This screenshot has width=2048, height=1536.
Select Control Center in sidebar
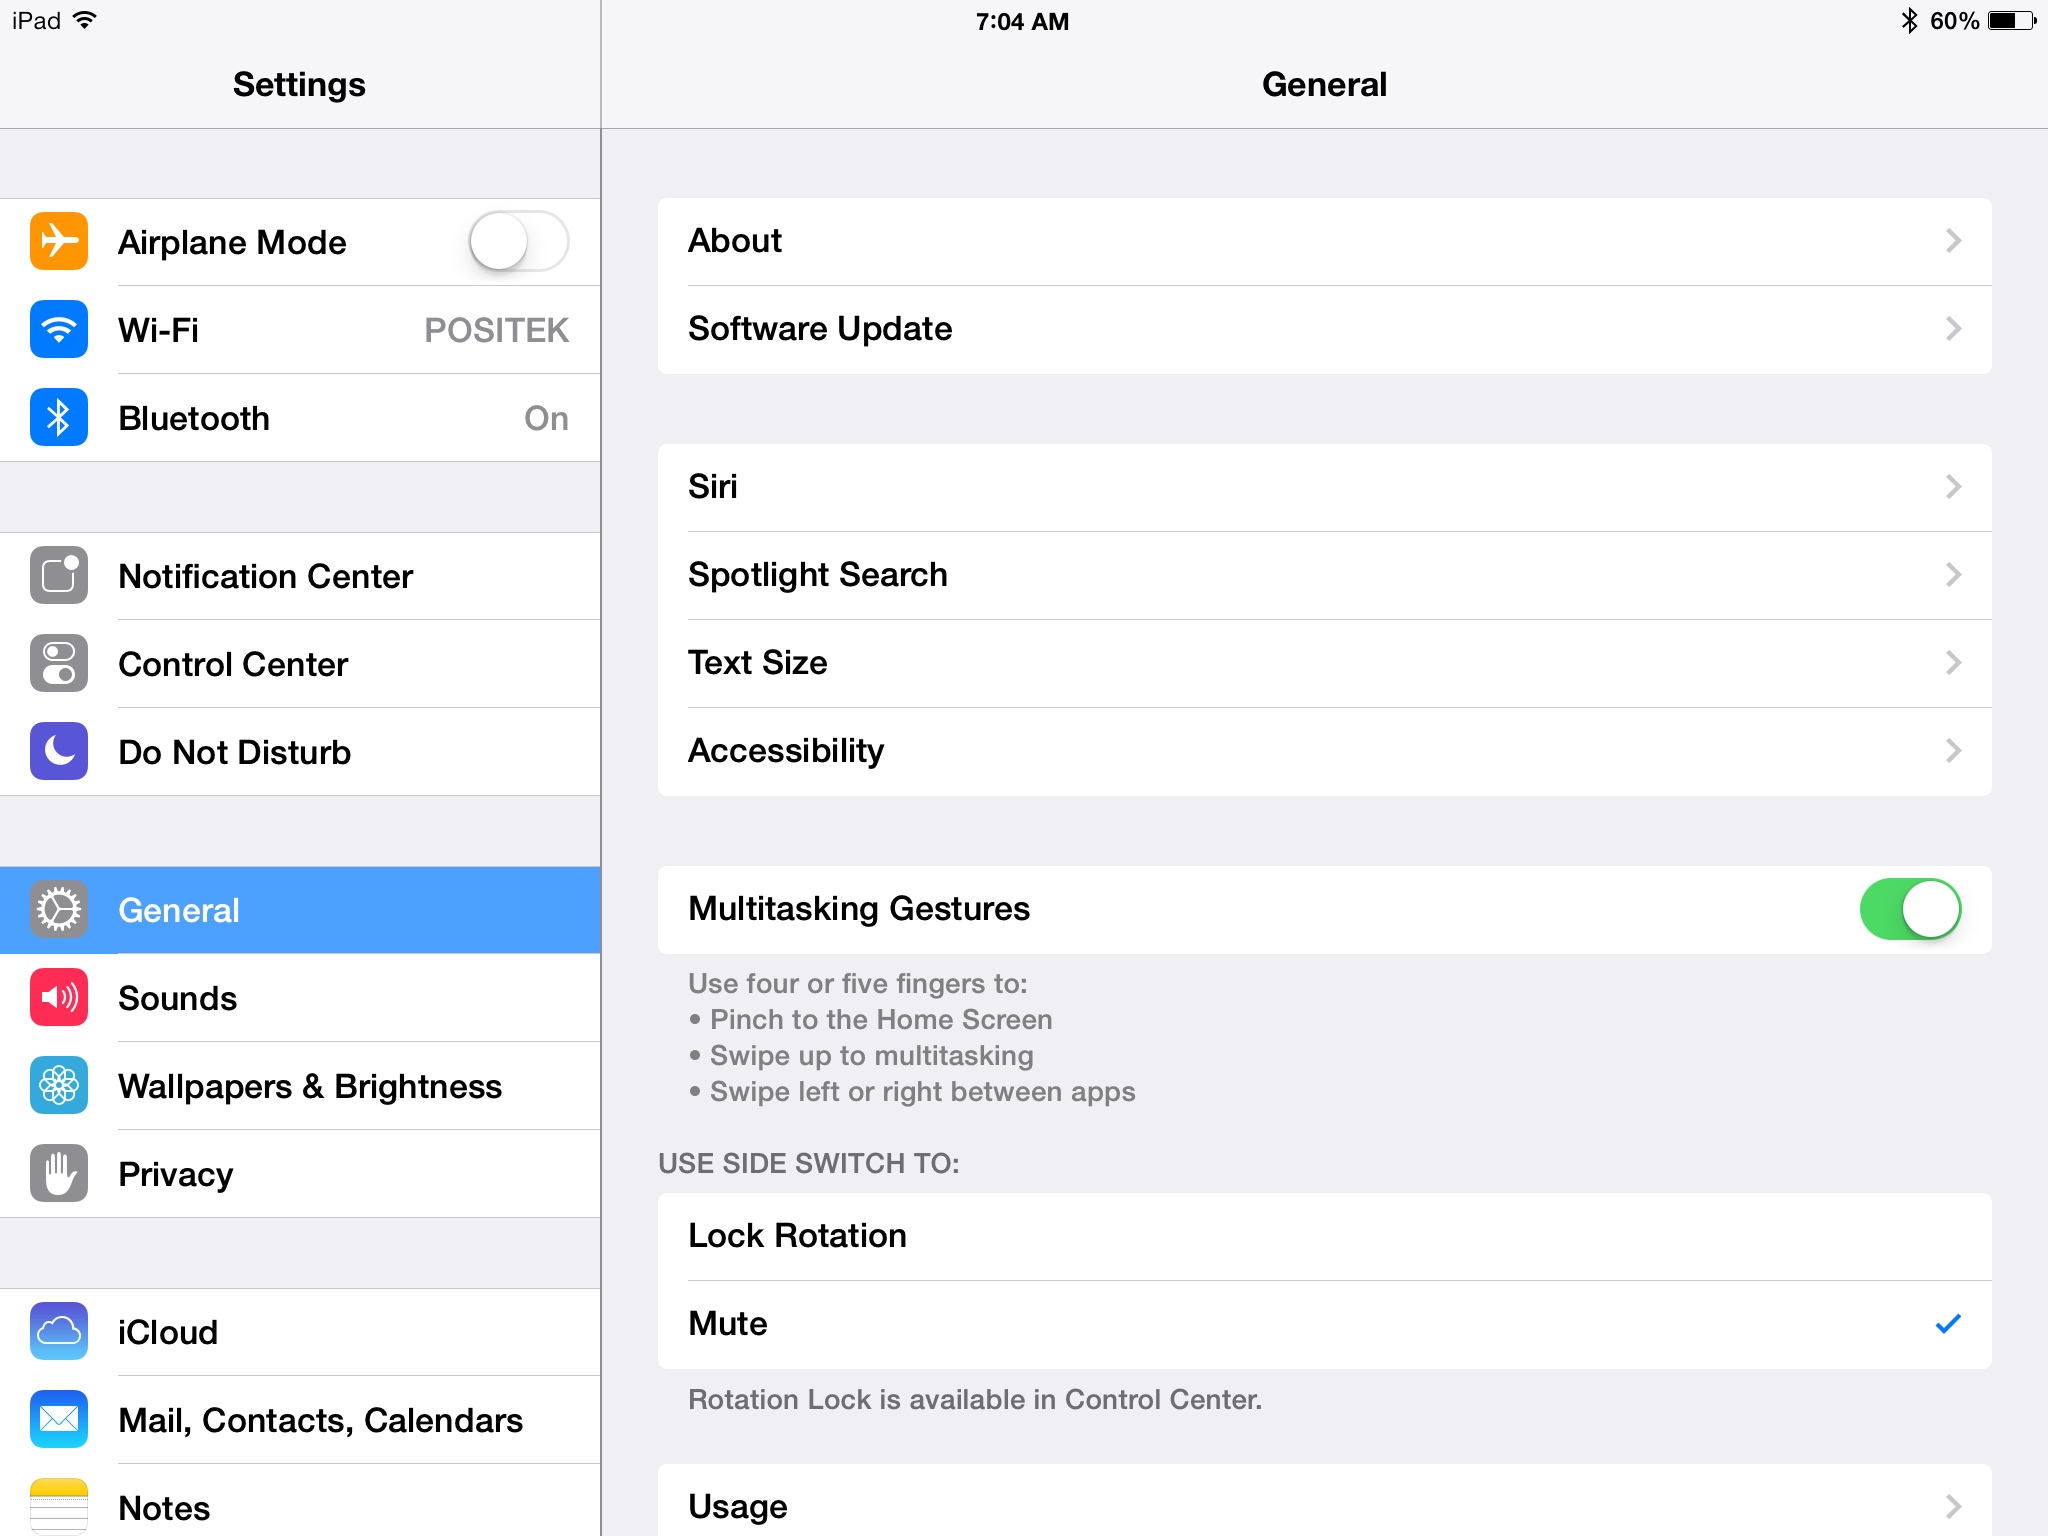300,663
